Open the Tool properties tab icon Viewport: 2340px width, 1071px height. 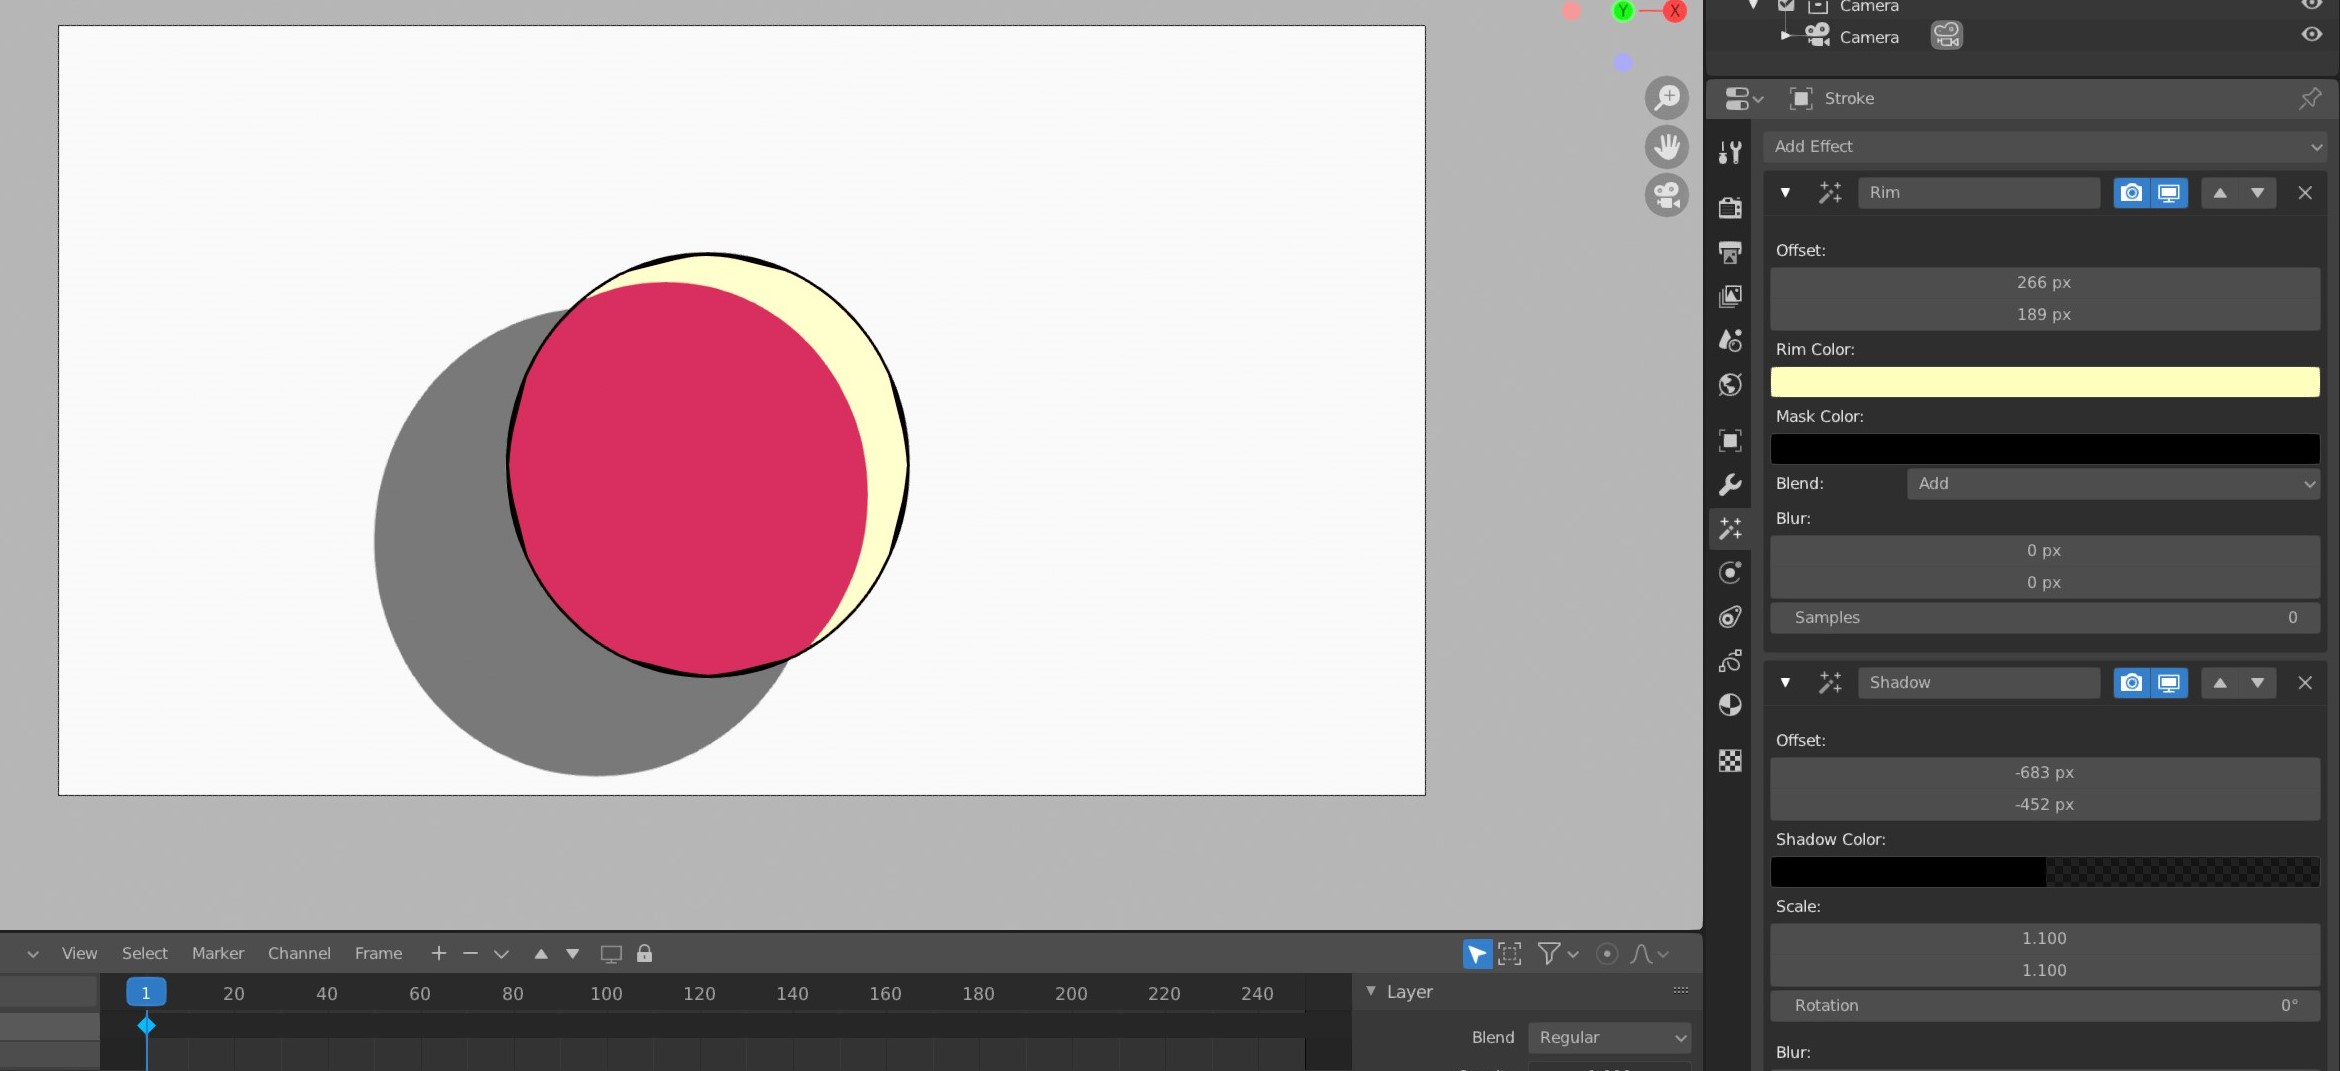1730,152
